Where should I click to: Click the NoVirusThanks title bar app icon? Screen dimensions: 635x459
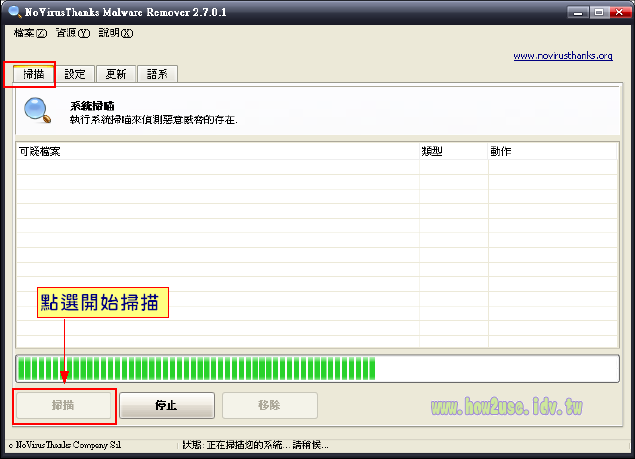(x=13, y=12)
